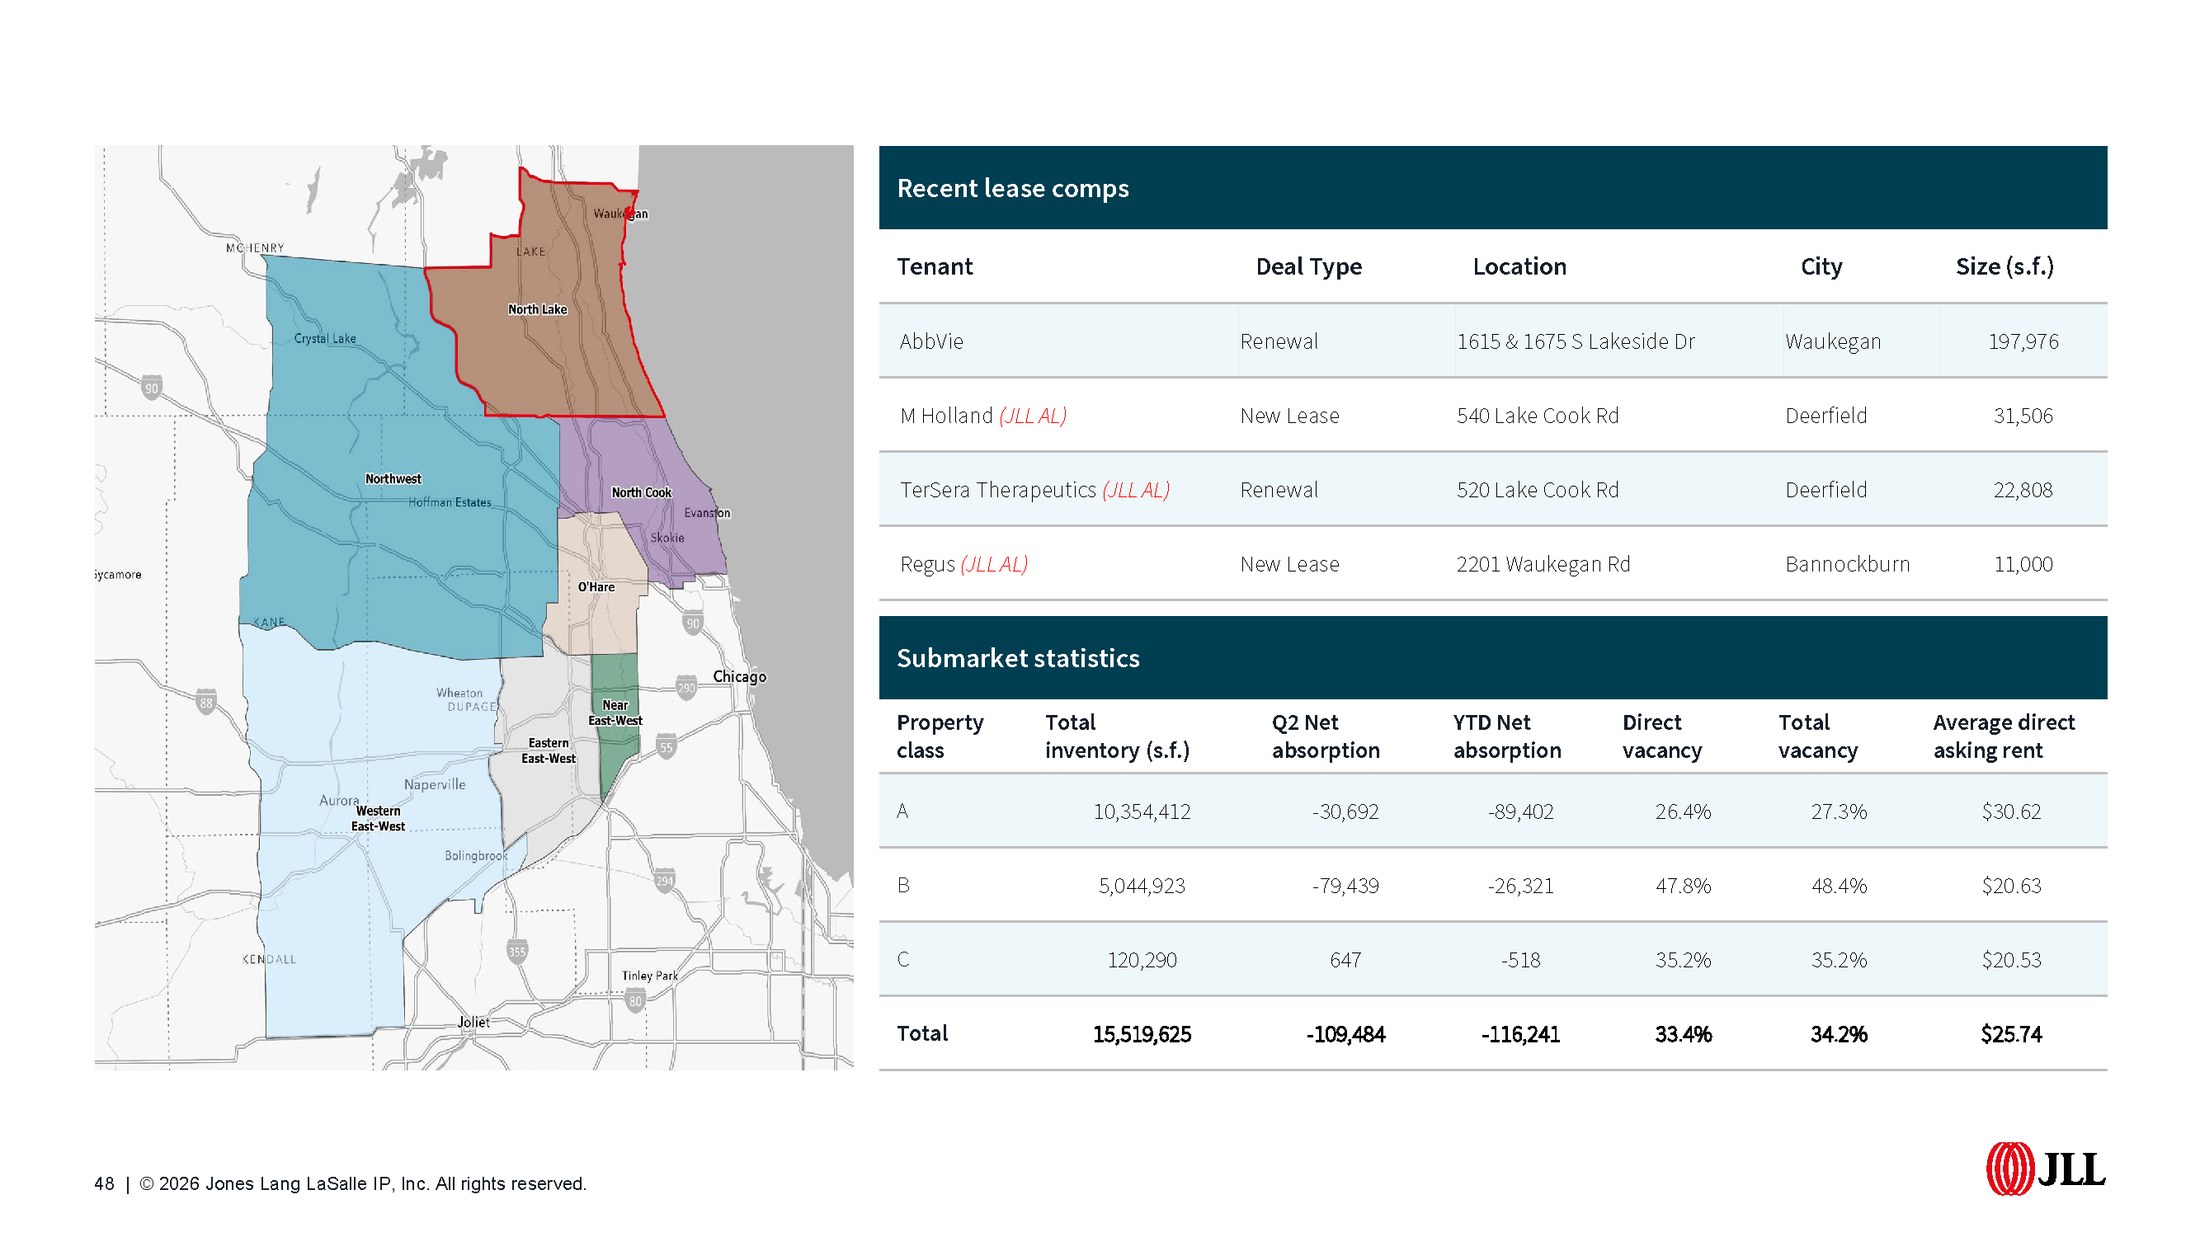Image resolution: width=2200 pixels, height=1237 pixels.
Task: Click the total asking rent $25.74
Action: [2011, 1034]
